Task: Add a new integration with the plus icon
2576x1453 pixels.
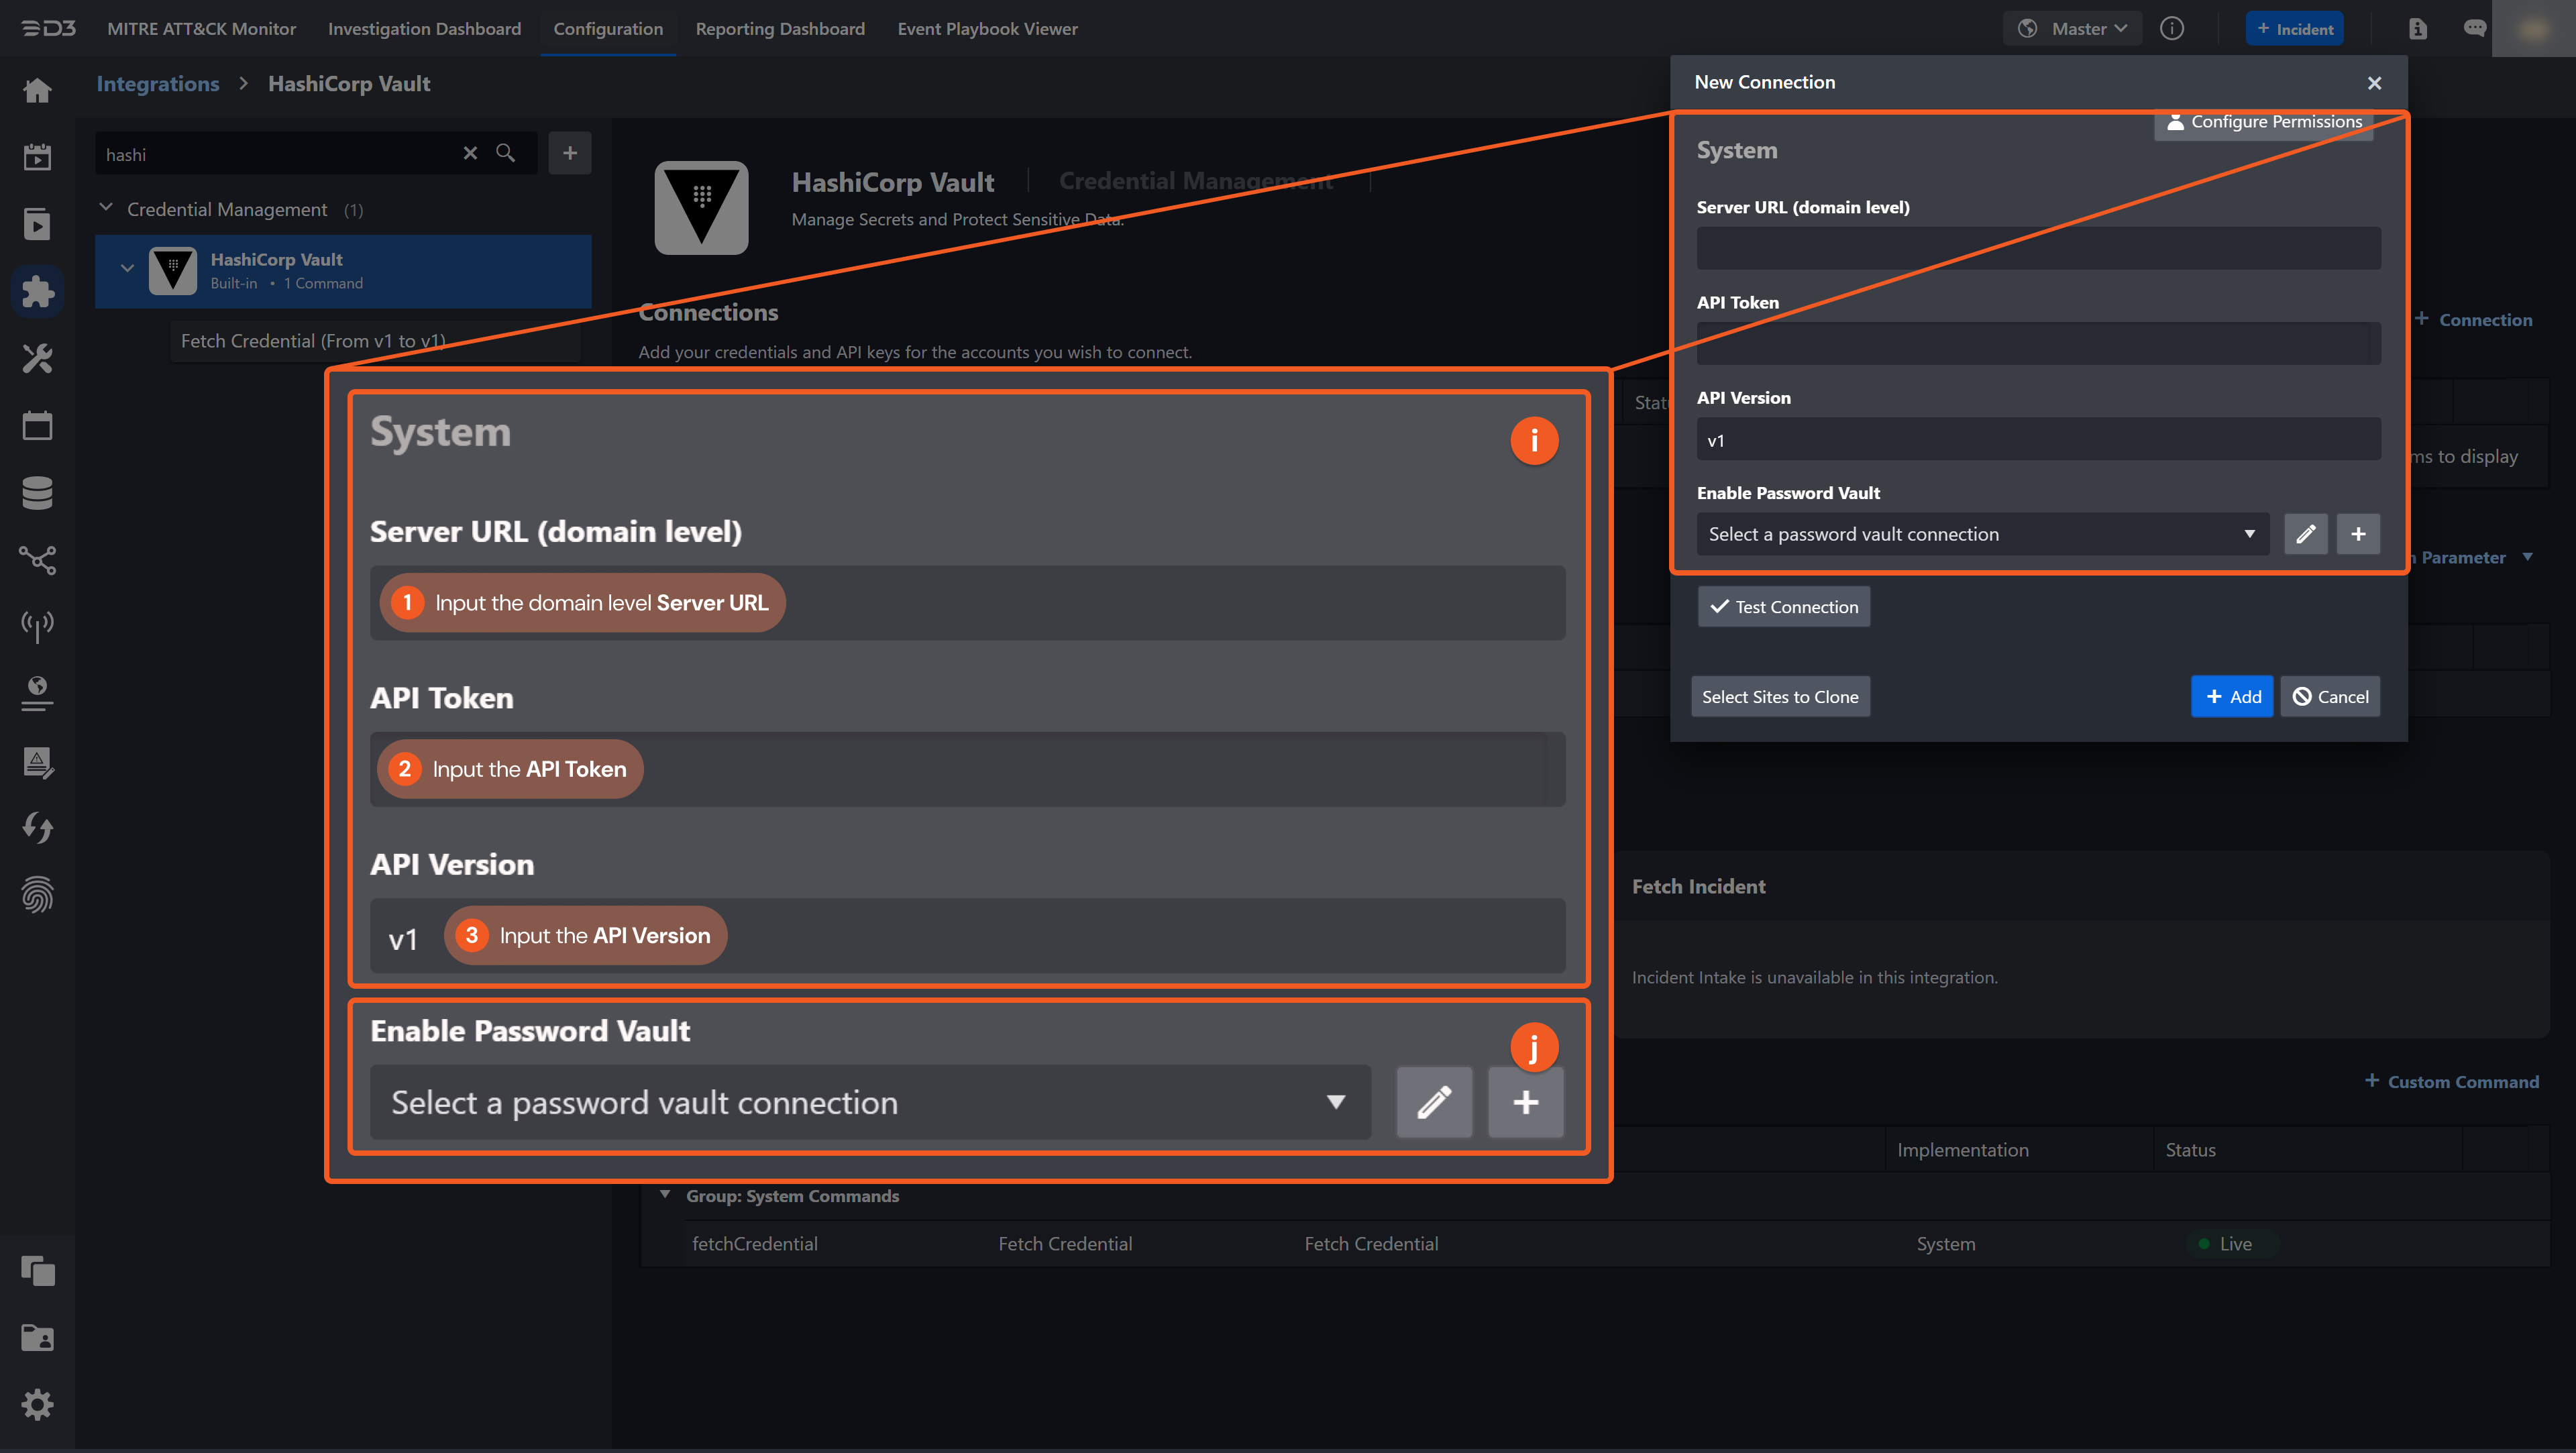Action: point(570,152)
